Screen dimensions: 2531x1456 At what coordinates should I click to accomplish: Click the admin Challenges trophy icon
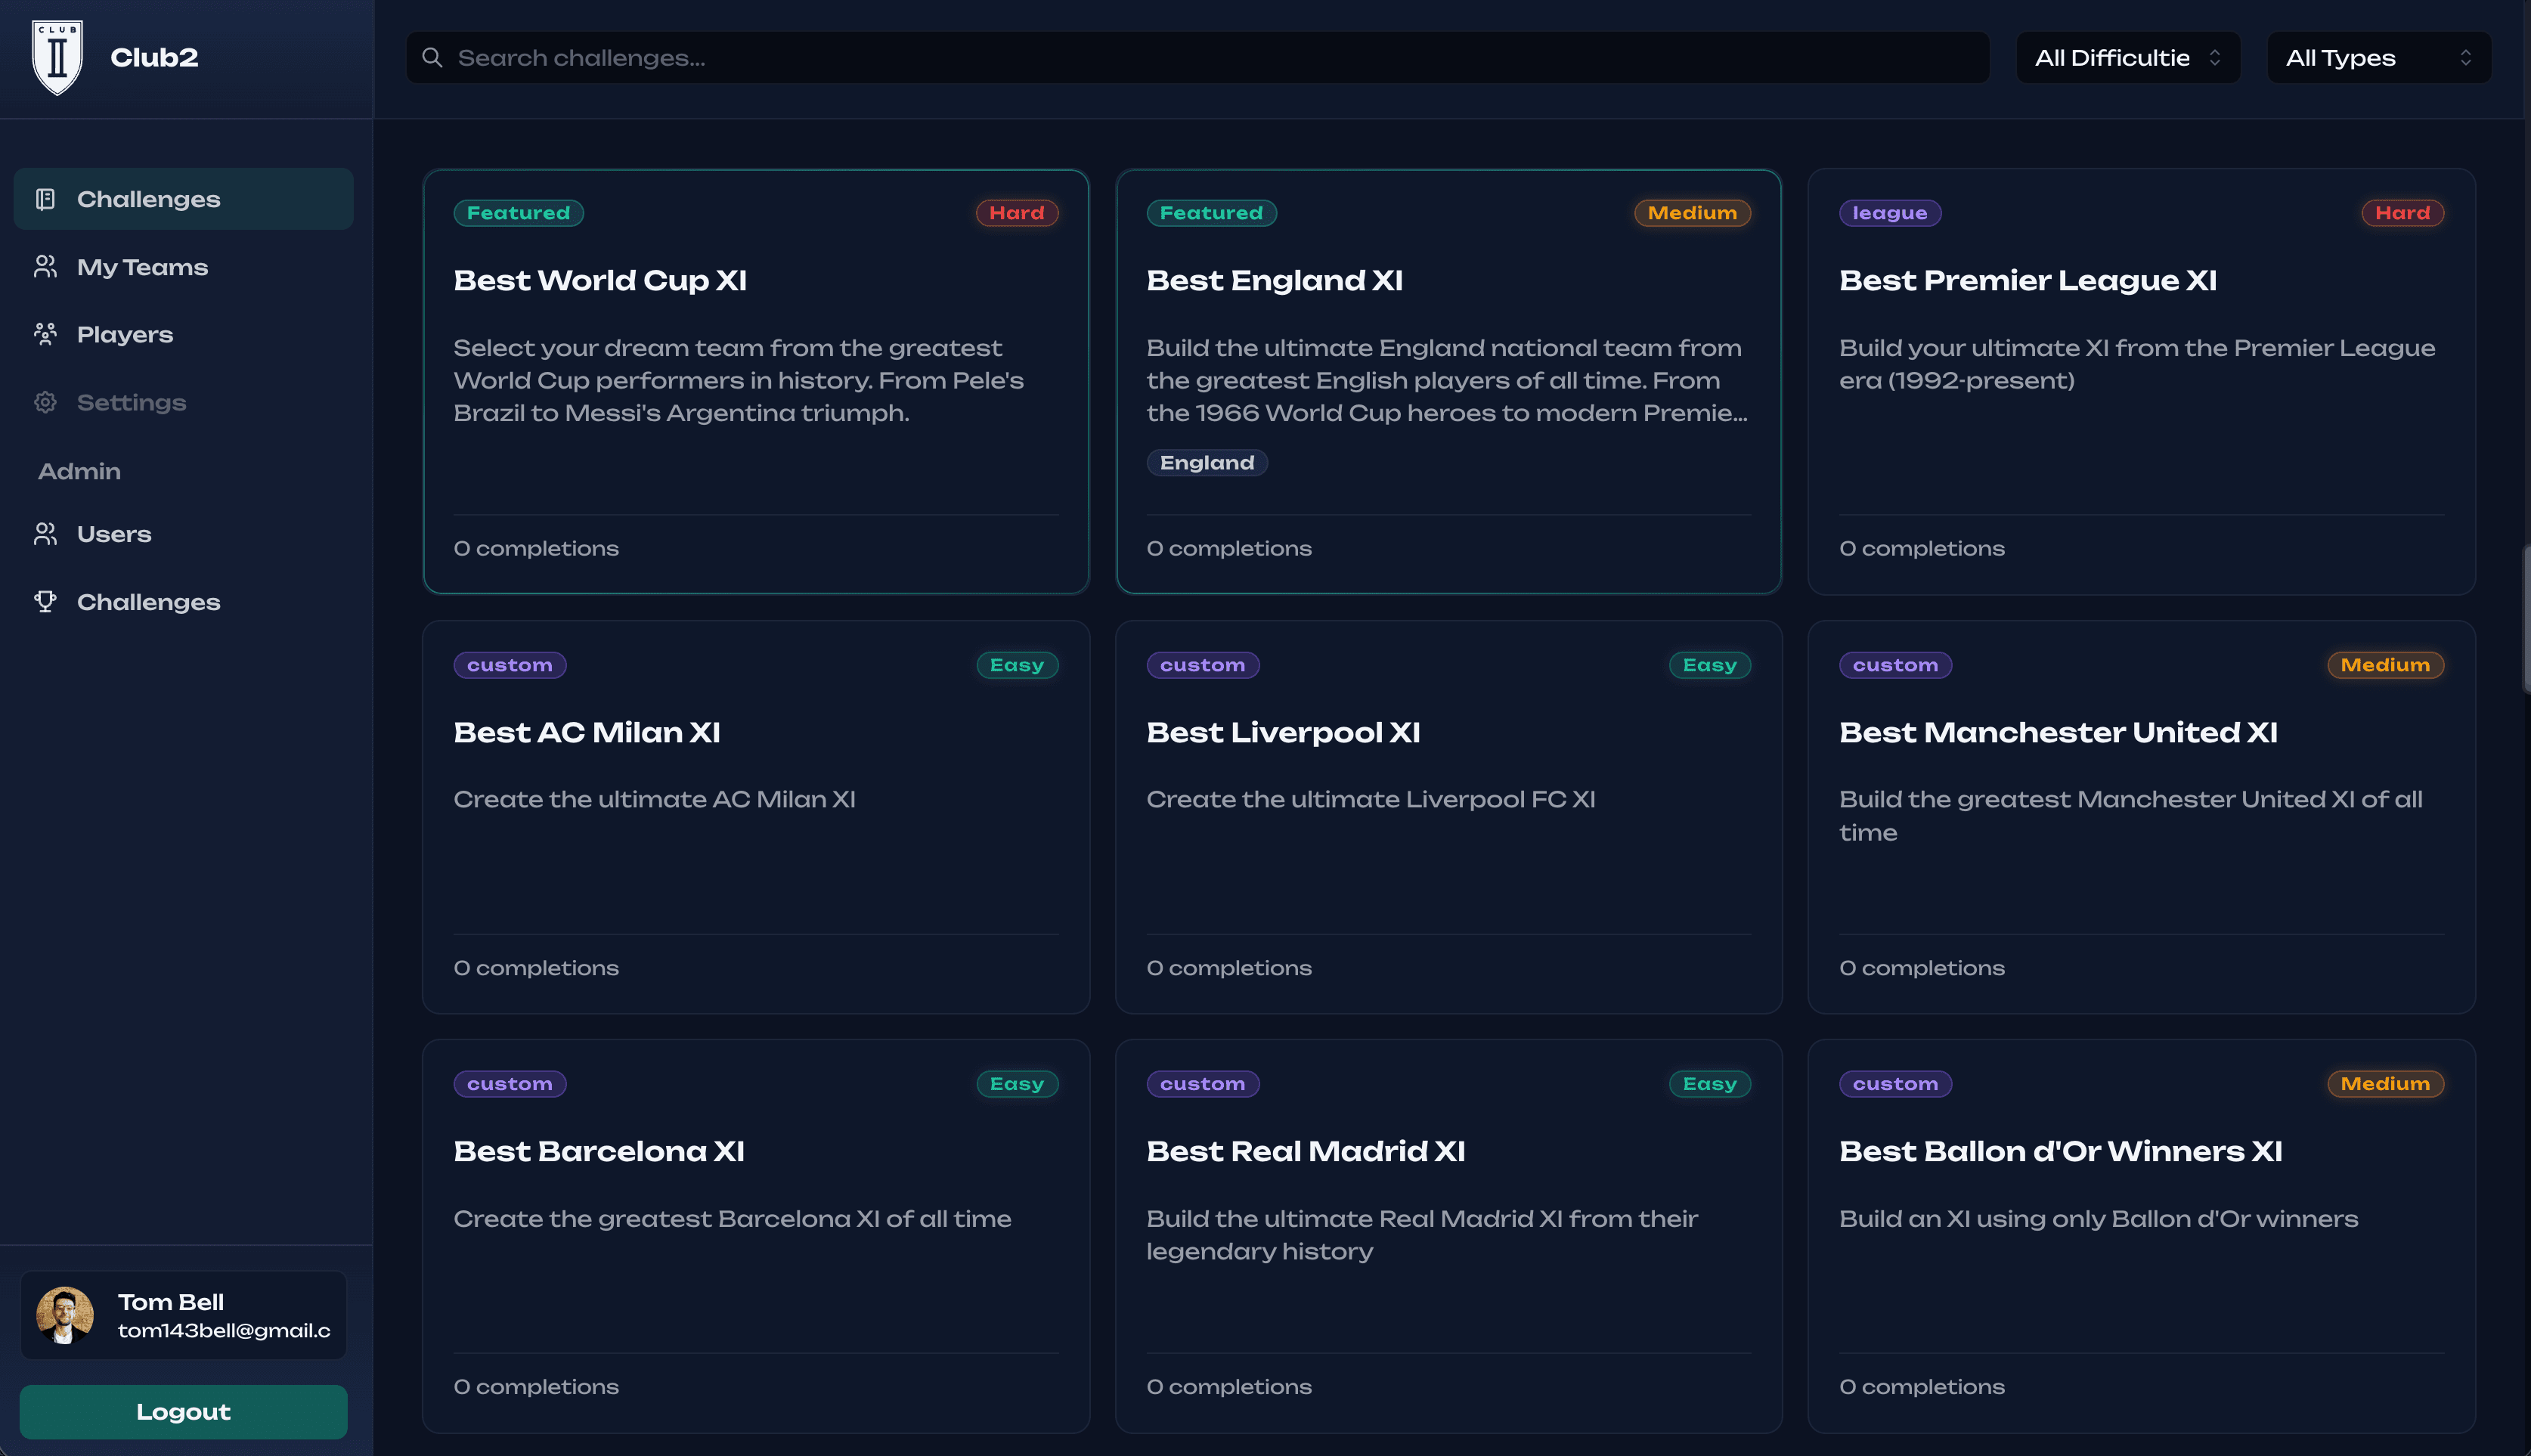tap(45, 602)
